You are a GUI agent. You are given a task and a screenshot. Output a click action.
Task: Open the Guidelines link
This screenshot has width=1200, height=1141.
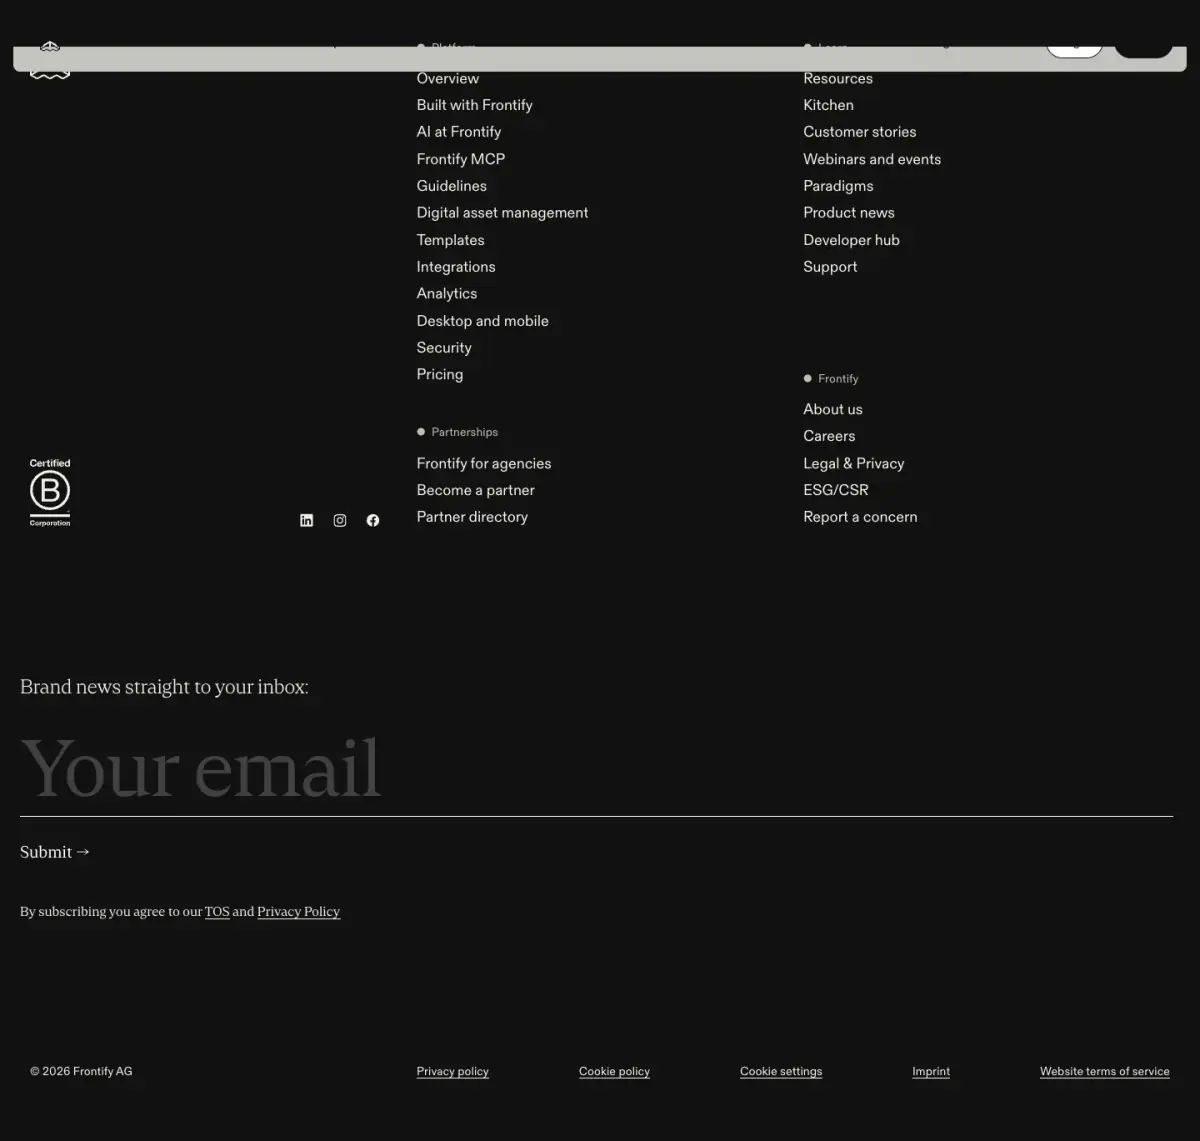coord(452,186)
